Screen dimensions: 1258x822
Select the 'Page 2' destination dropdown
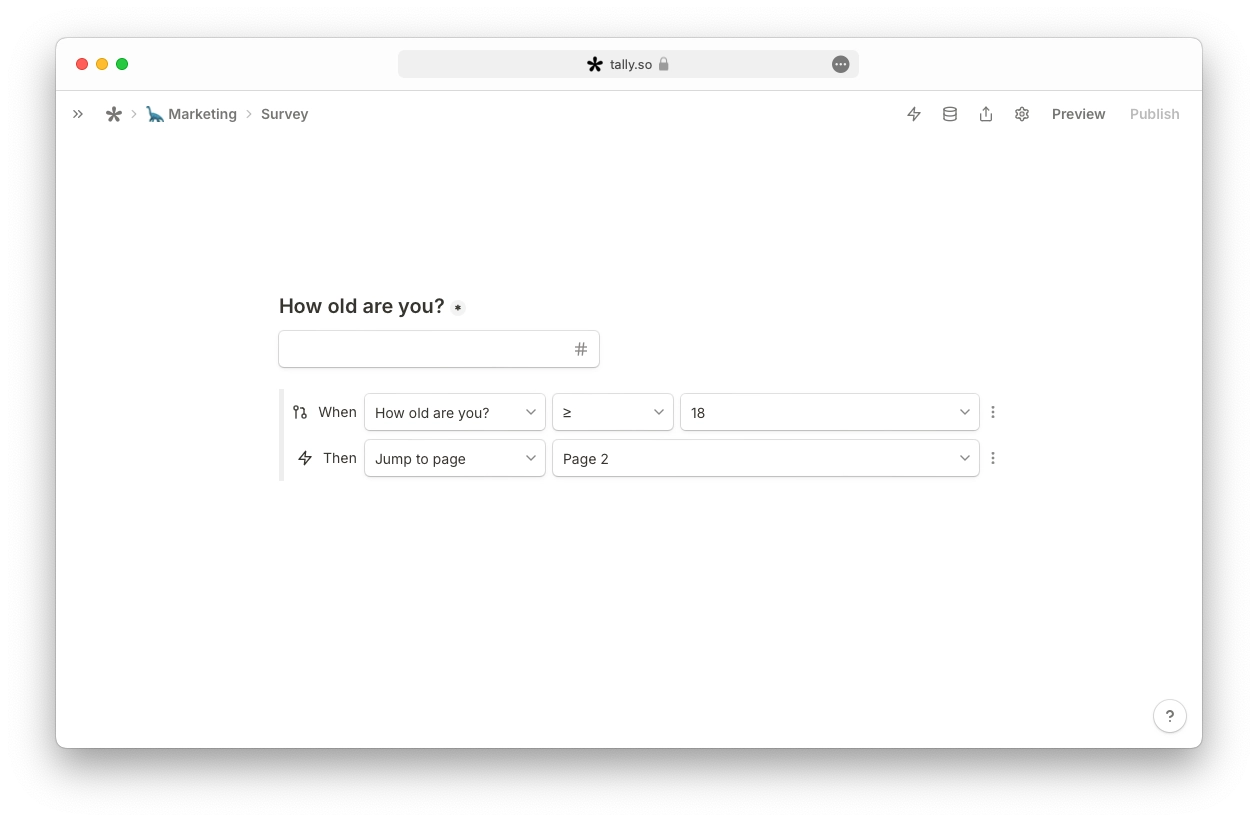pos(766,458)
